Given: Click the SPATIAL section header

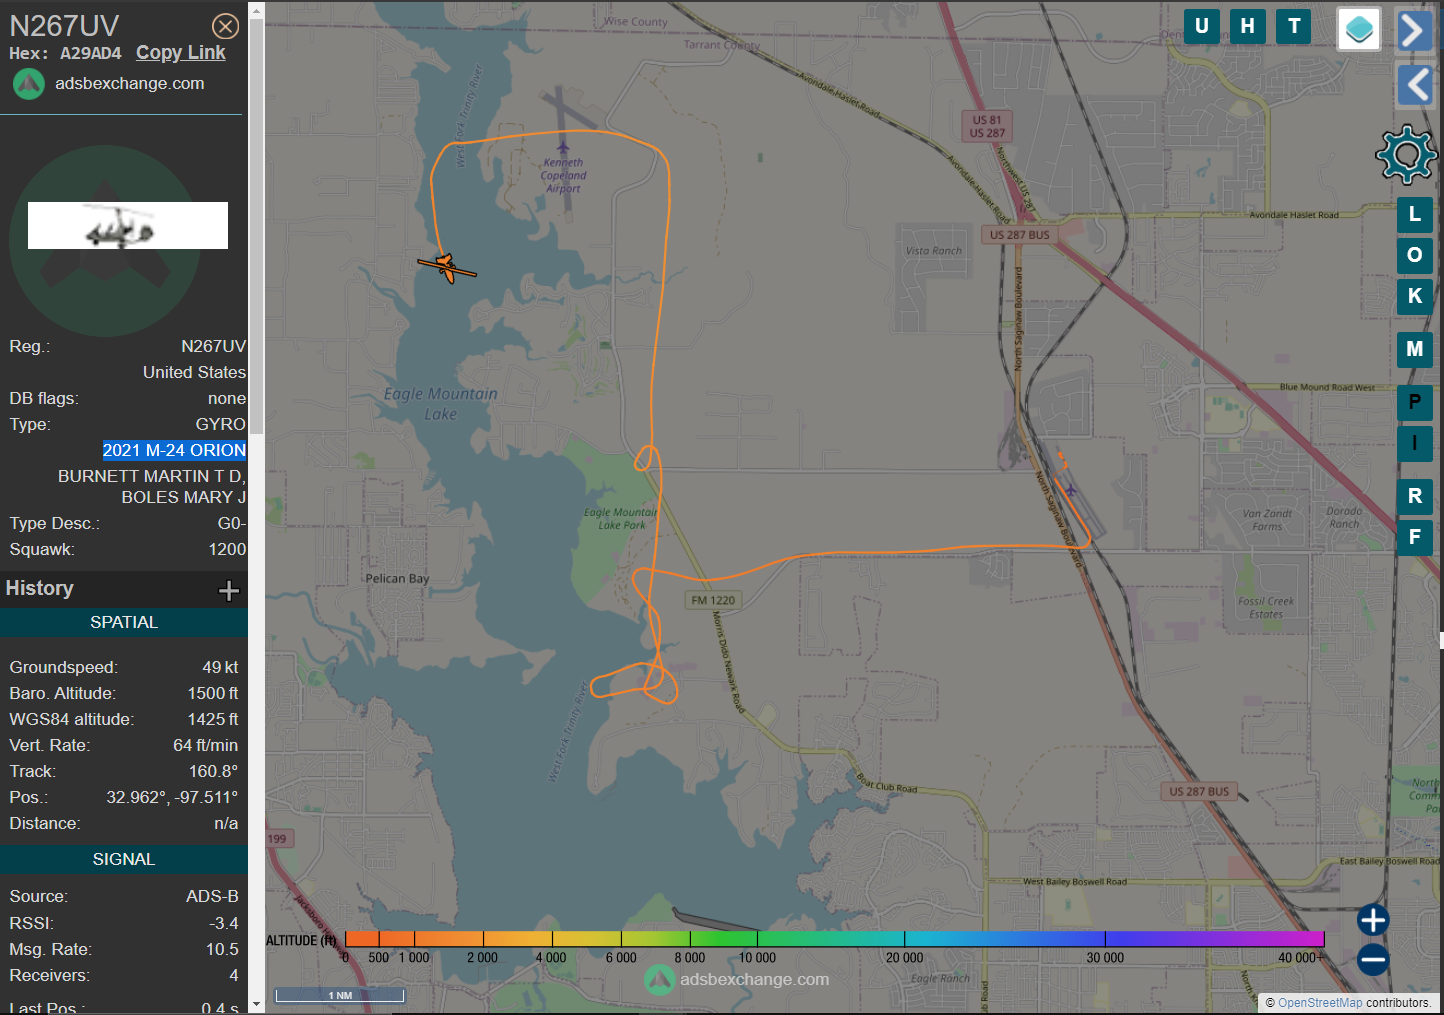Looking at the screenshot, I should (x=124, y=622).
